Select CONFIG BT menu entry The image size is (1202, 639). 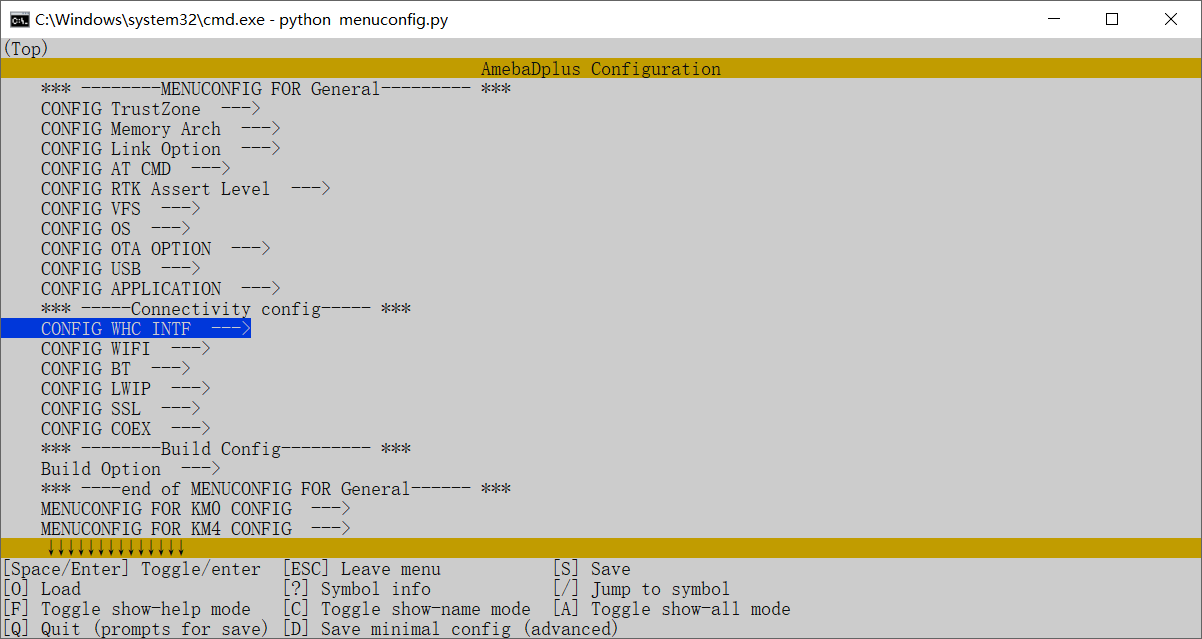[x=115, y=369]
